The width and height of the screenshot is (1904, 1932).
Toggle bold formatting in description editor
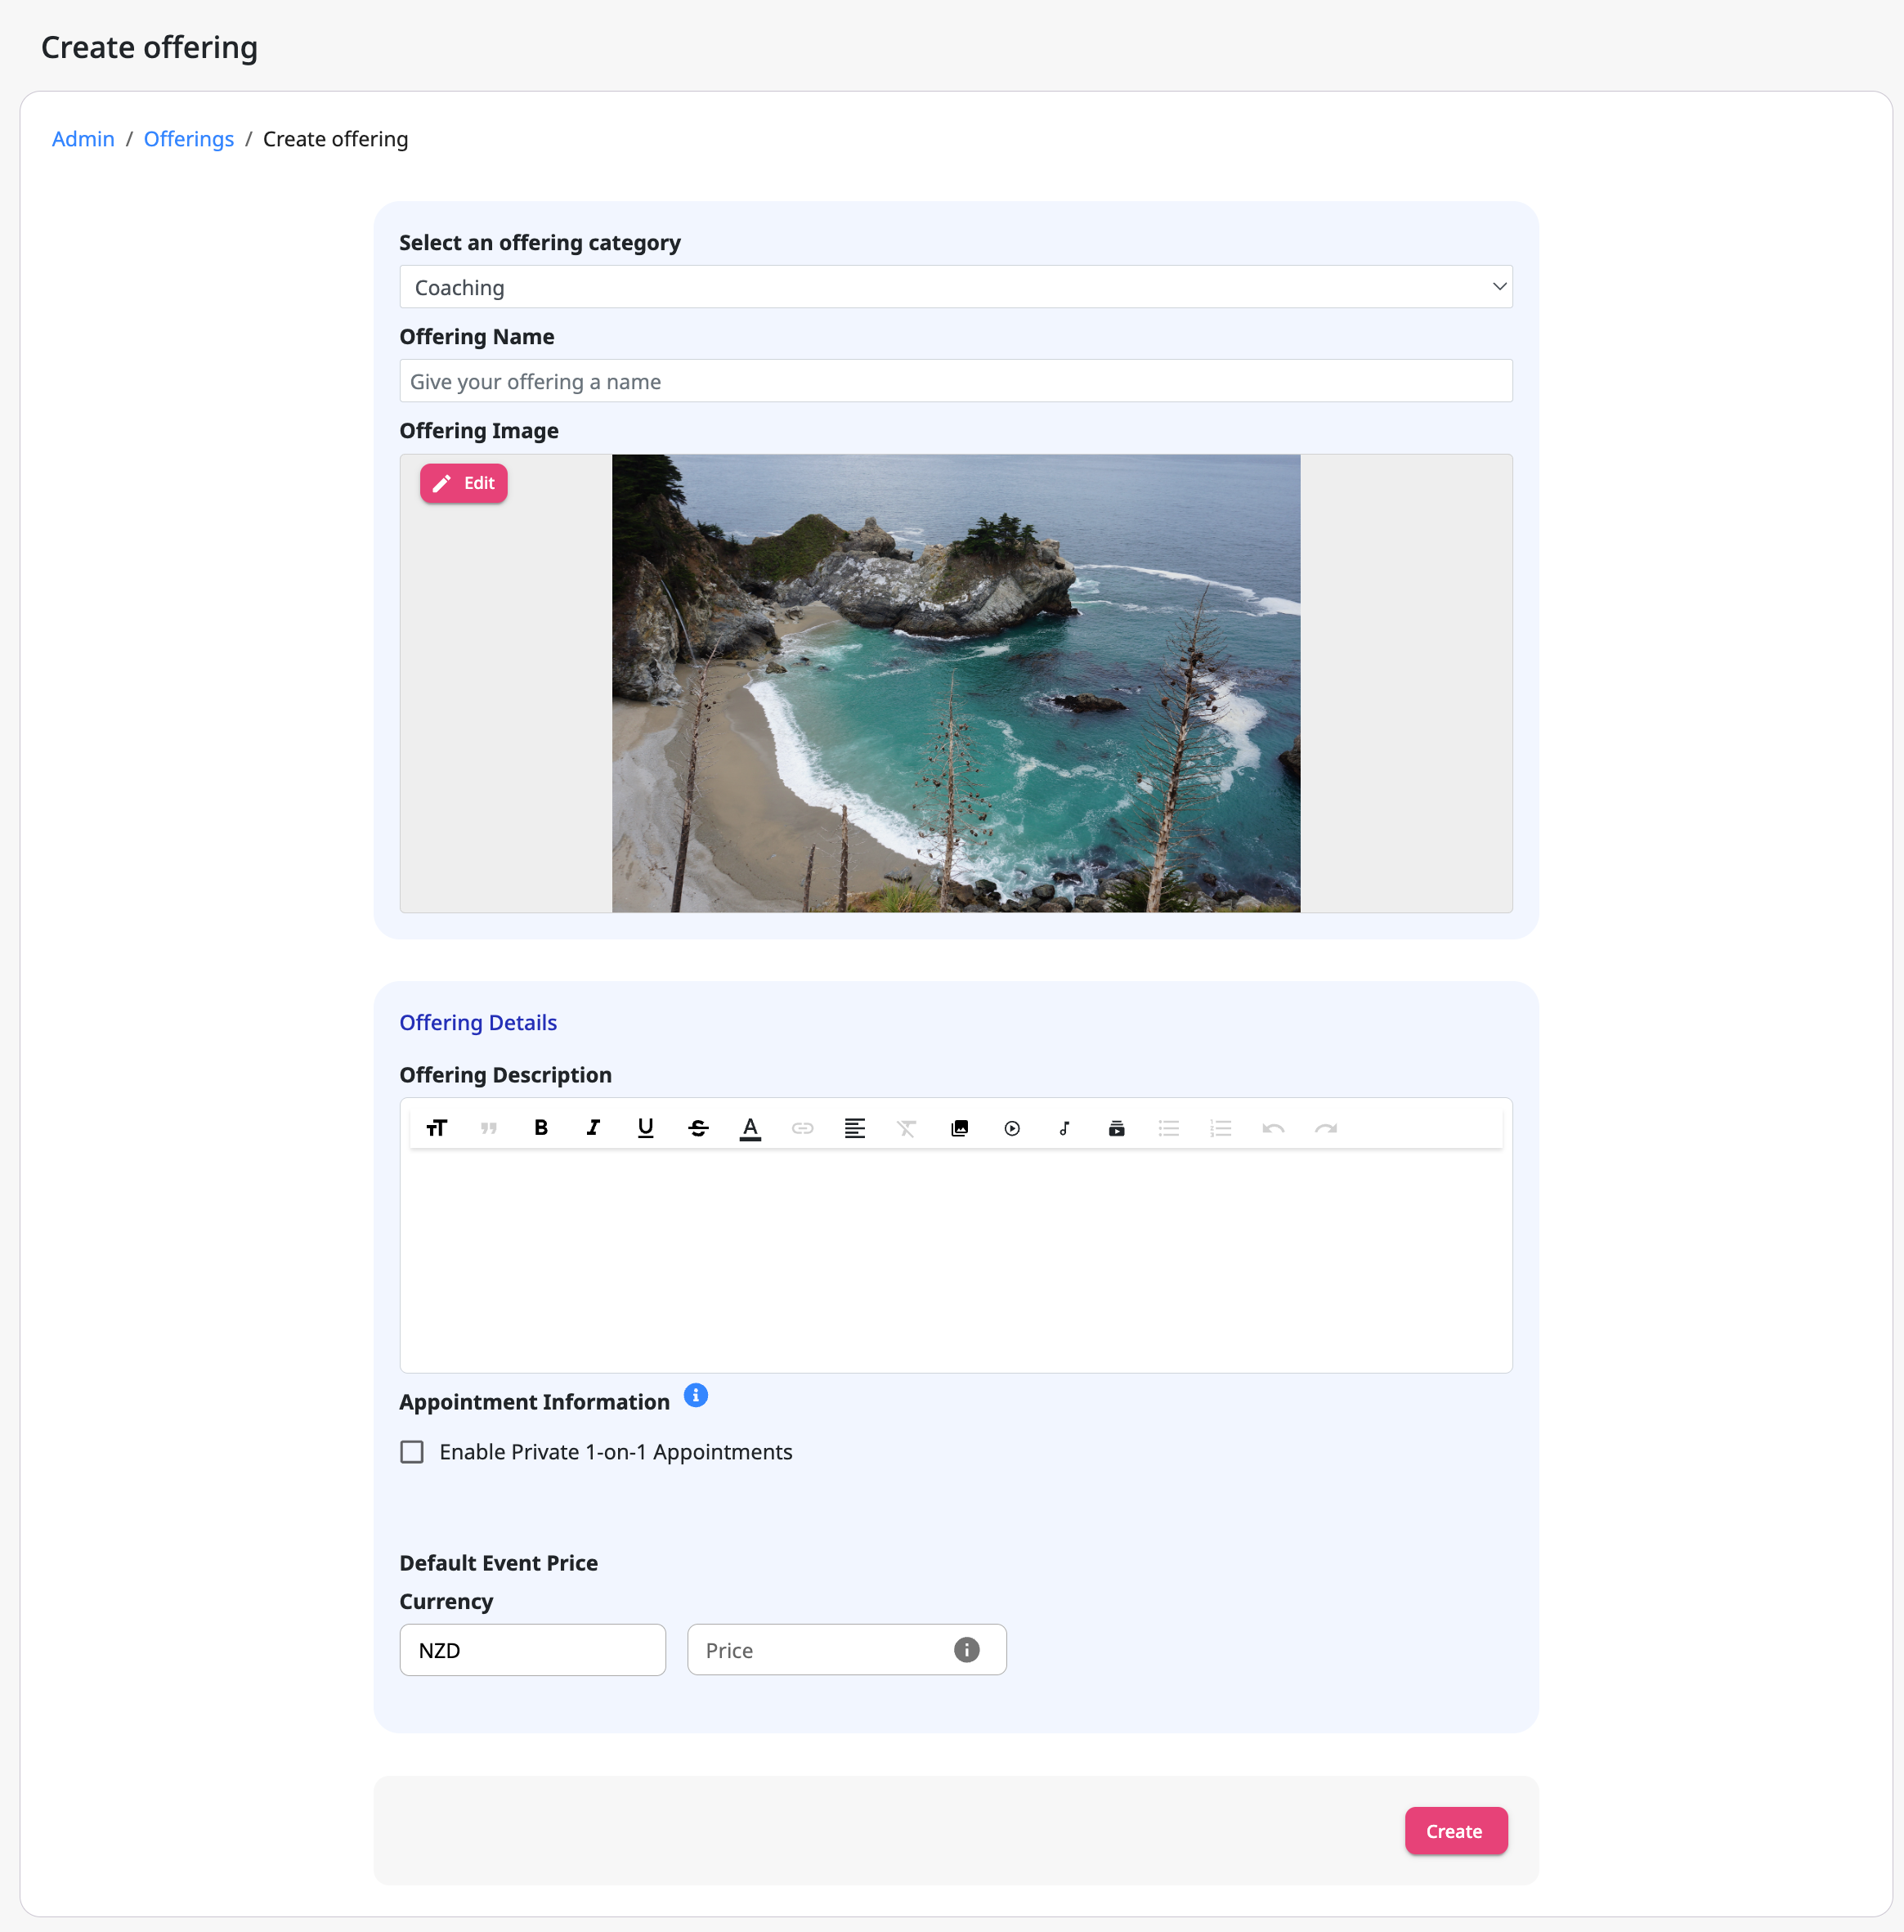pos(541,1128)
